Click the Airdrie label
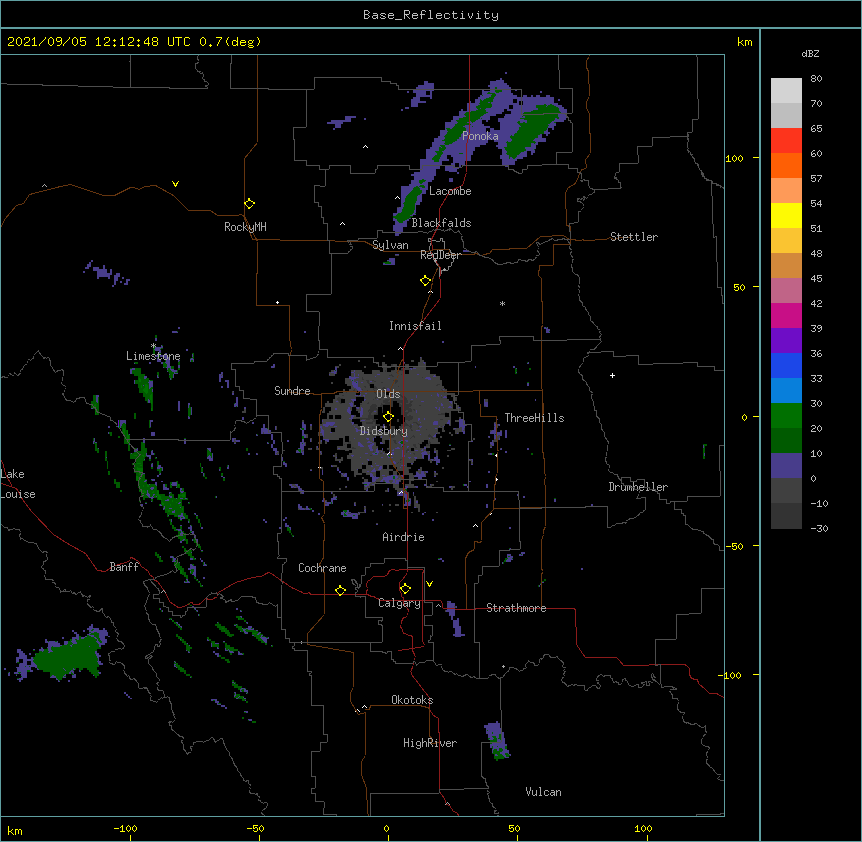Screen dimensions: 862x842 [x=404, y=537]
